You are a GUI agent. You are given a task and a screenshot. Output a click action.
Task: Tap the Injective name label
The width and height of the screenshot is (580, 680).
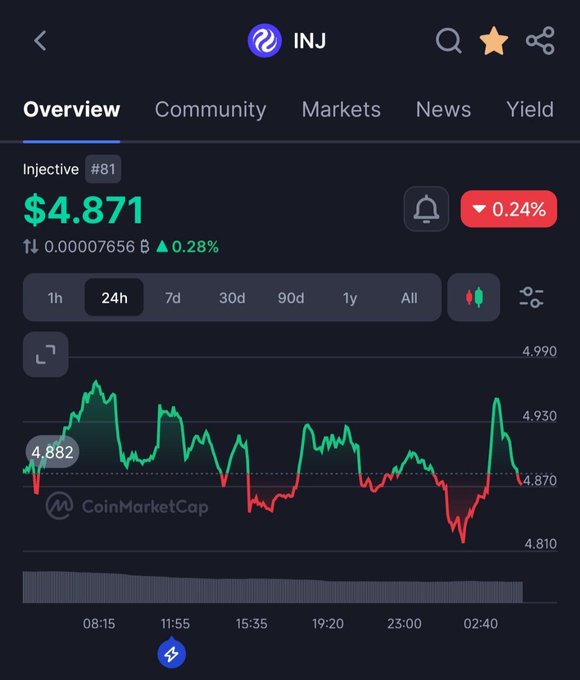(x=51, y=169)
